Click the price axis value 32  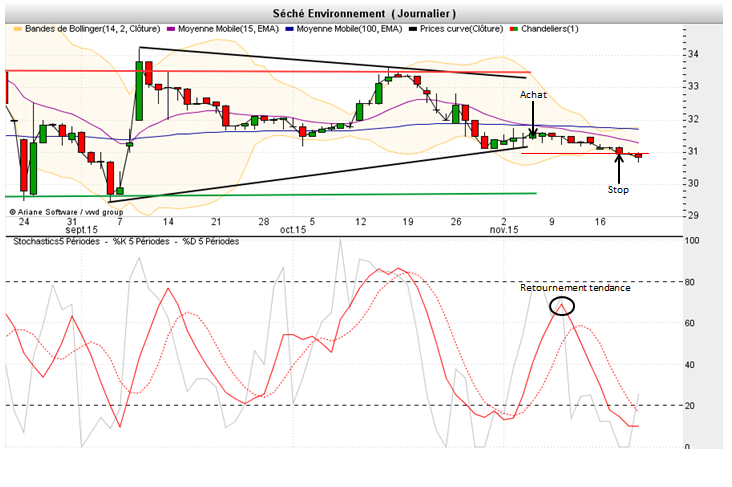coord(694,119)
